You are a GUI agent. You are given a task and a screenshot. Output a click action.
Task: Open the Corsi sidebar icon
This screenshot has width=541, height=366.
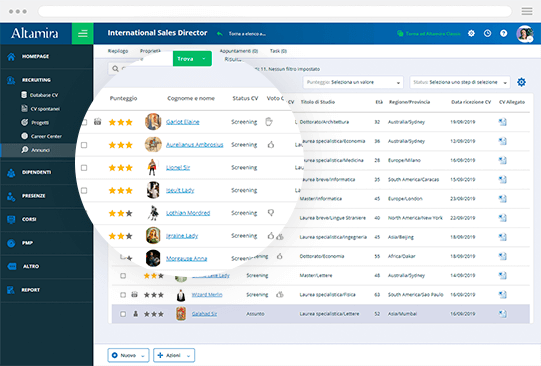coord(11,219)
